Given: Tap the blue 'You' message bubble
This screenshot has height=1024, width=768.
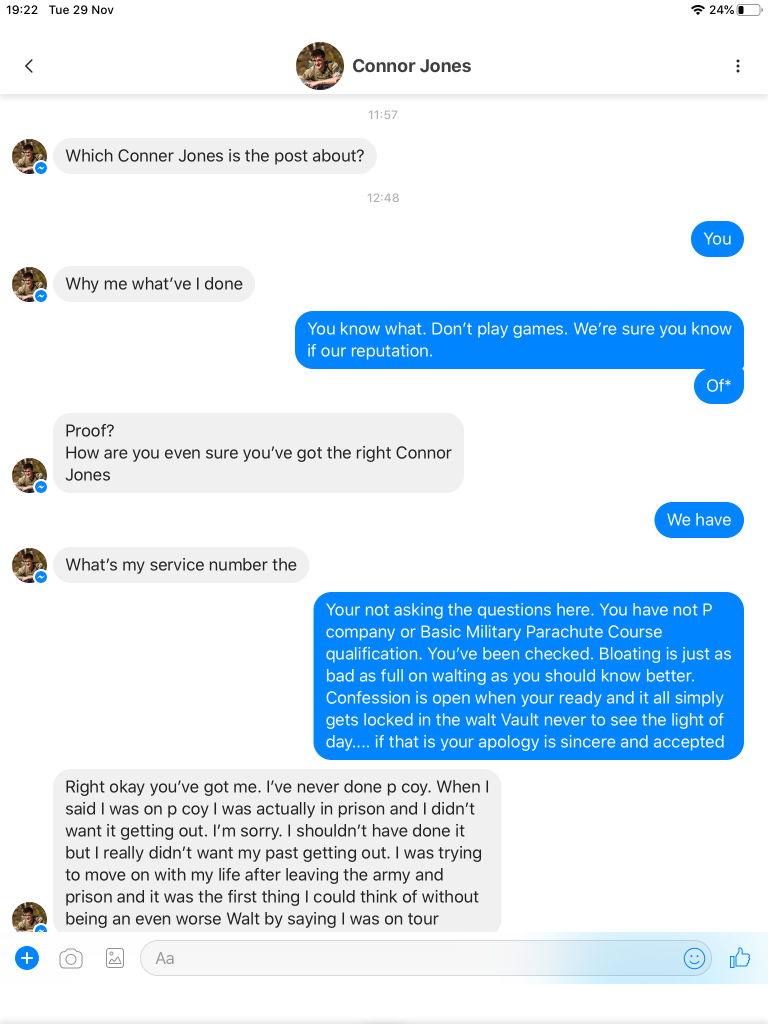Looking at the screenshot, I should coord(717,239).
